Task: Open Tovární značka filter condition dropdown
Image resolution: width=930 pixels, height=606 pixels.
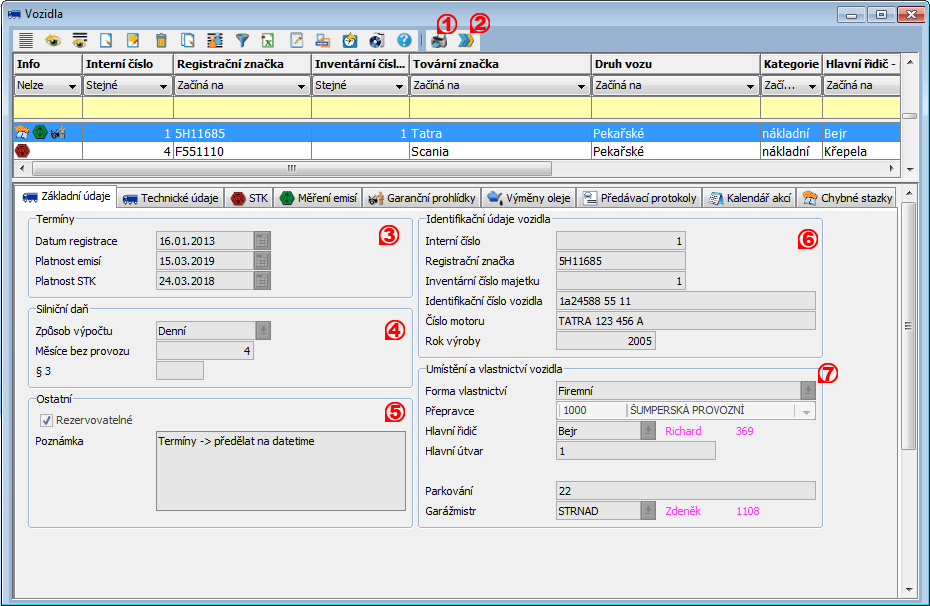Action: (582, 86)
